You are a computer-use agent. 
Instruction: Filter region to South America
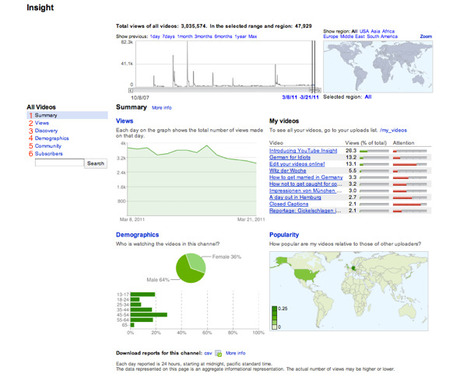click(x=382, y=36)
